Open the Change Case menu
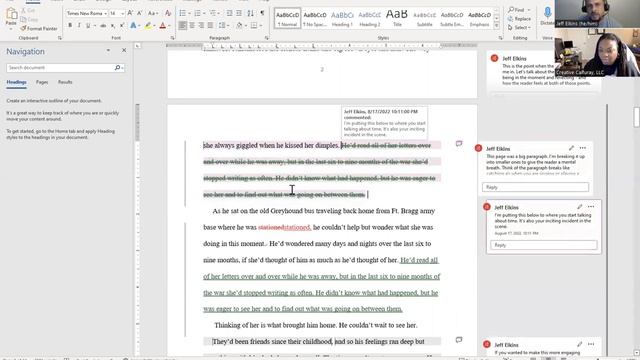The image size is (640, 360). click(x=152, y=13)
